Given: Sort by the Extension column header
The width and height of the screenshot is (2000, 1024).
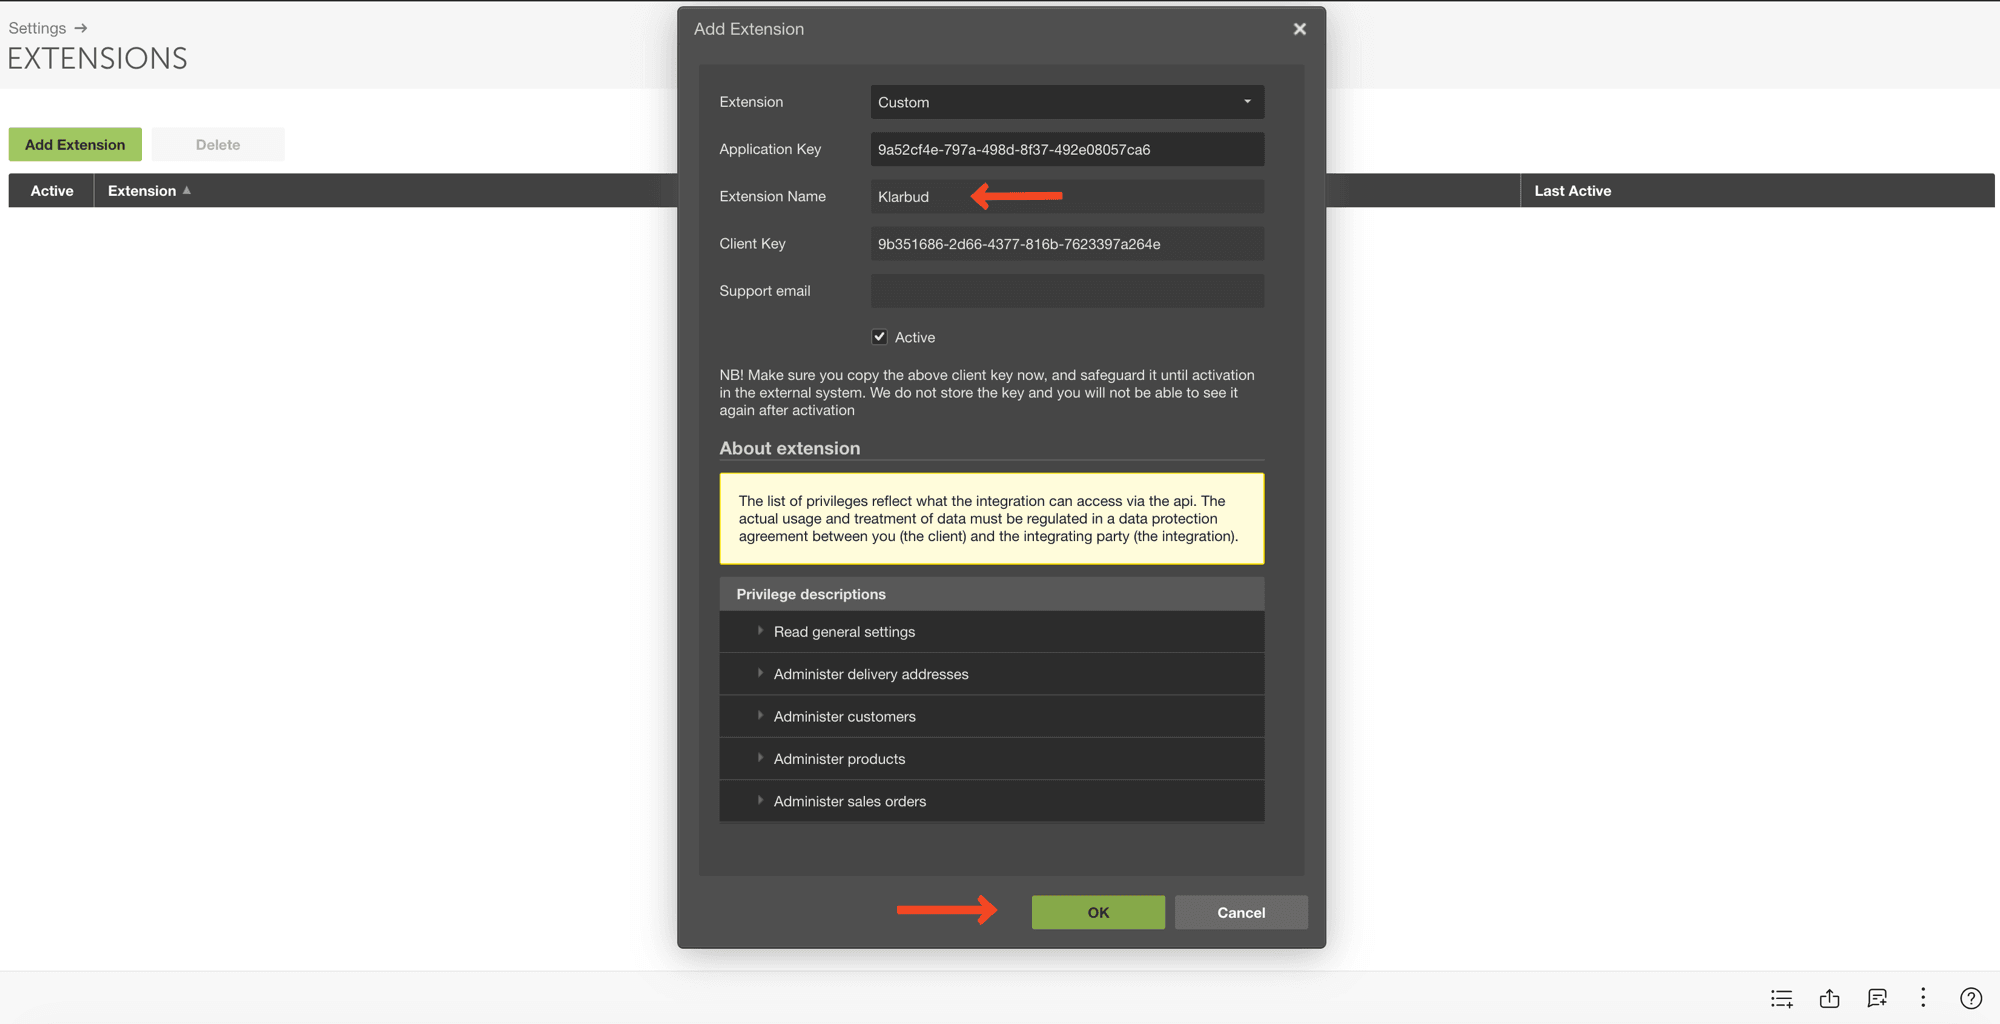Looking at the screenshot, I should point(142,191).
